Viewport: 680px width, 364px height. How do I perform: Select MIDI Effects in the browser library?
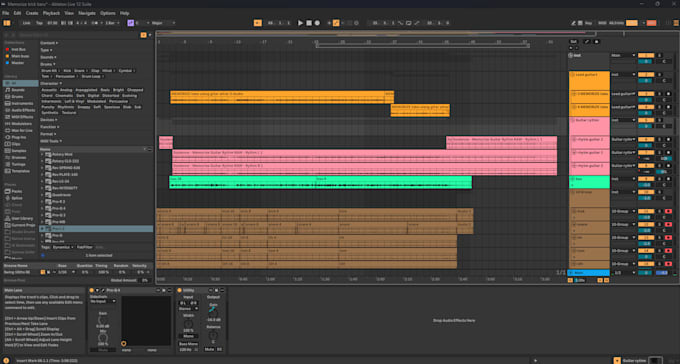tap(23, 117)
